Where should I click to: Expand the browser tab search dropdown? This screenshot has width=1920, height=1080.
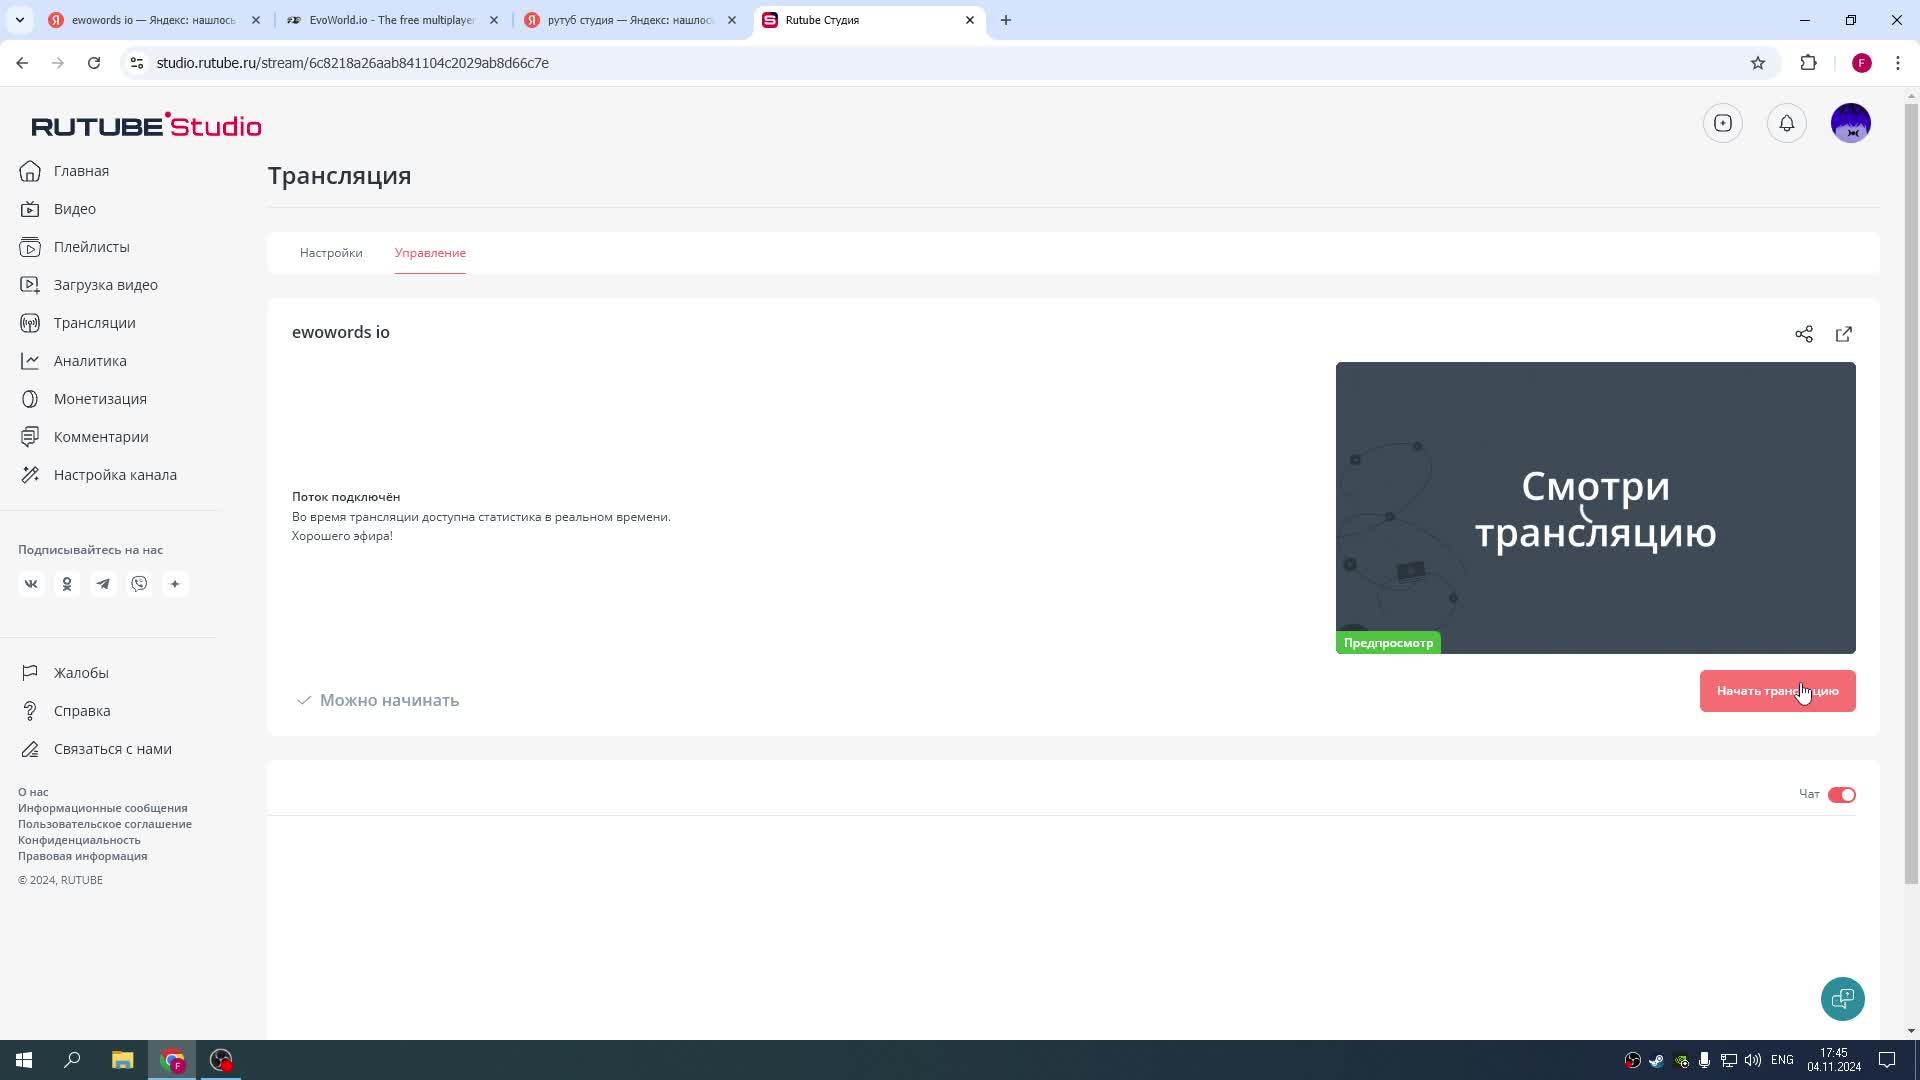point(19,20)
